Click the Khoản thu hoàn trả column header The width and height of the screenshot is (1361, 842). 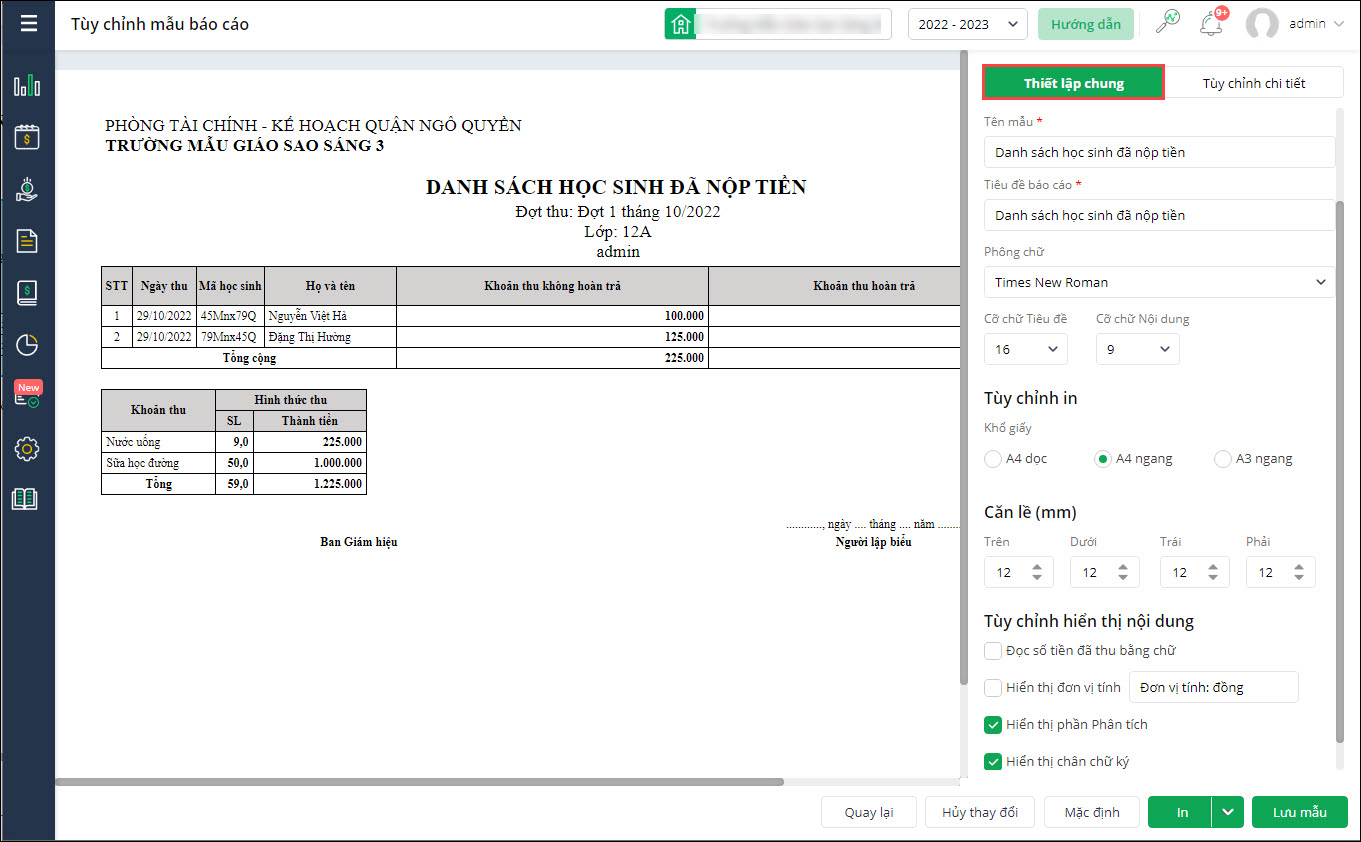[836, 286]
